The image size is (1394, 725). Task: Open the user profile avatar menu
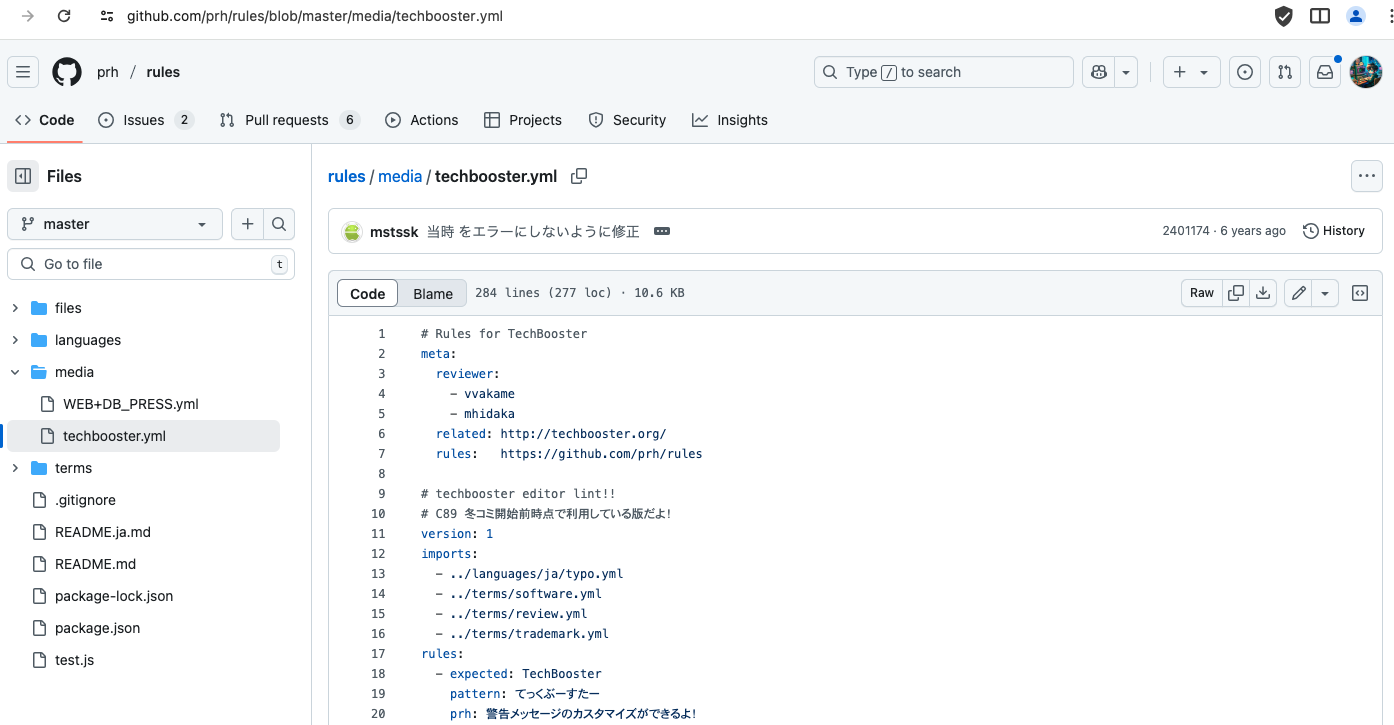pyautogui.click(x=1366, y=72)
